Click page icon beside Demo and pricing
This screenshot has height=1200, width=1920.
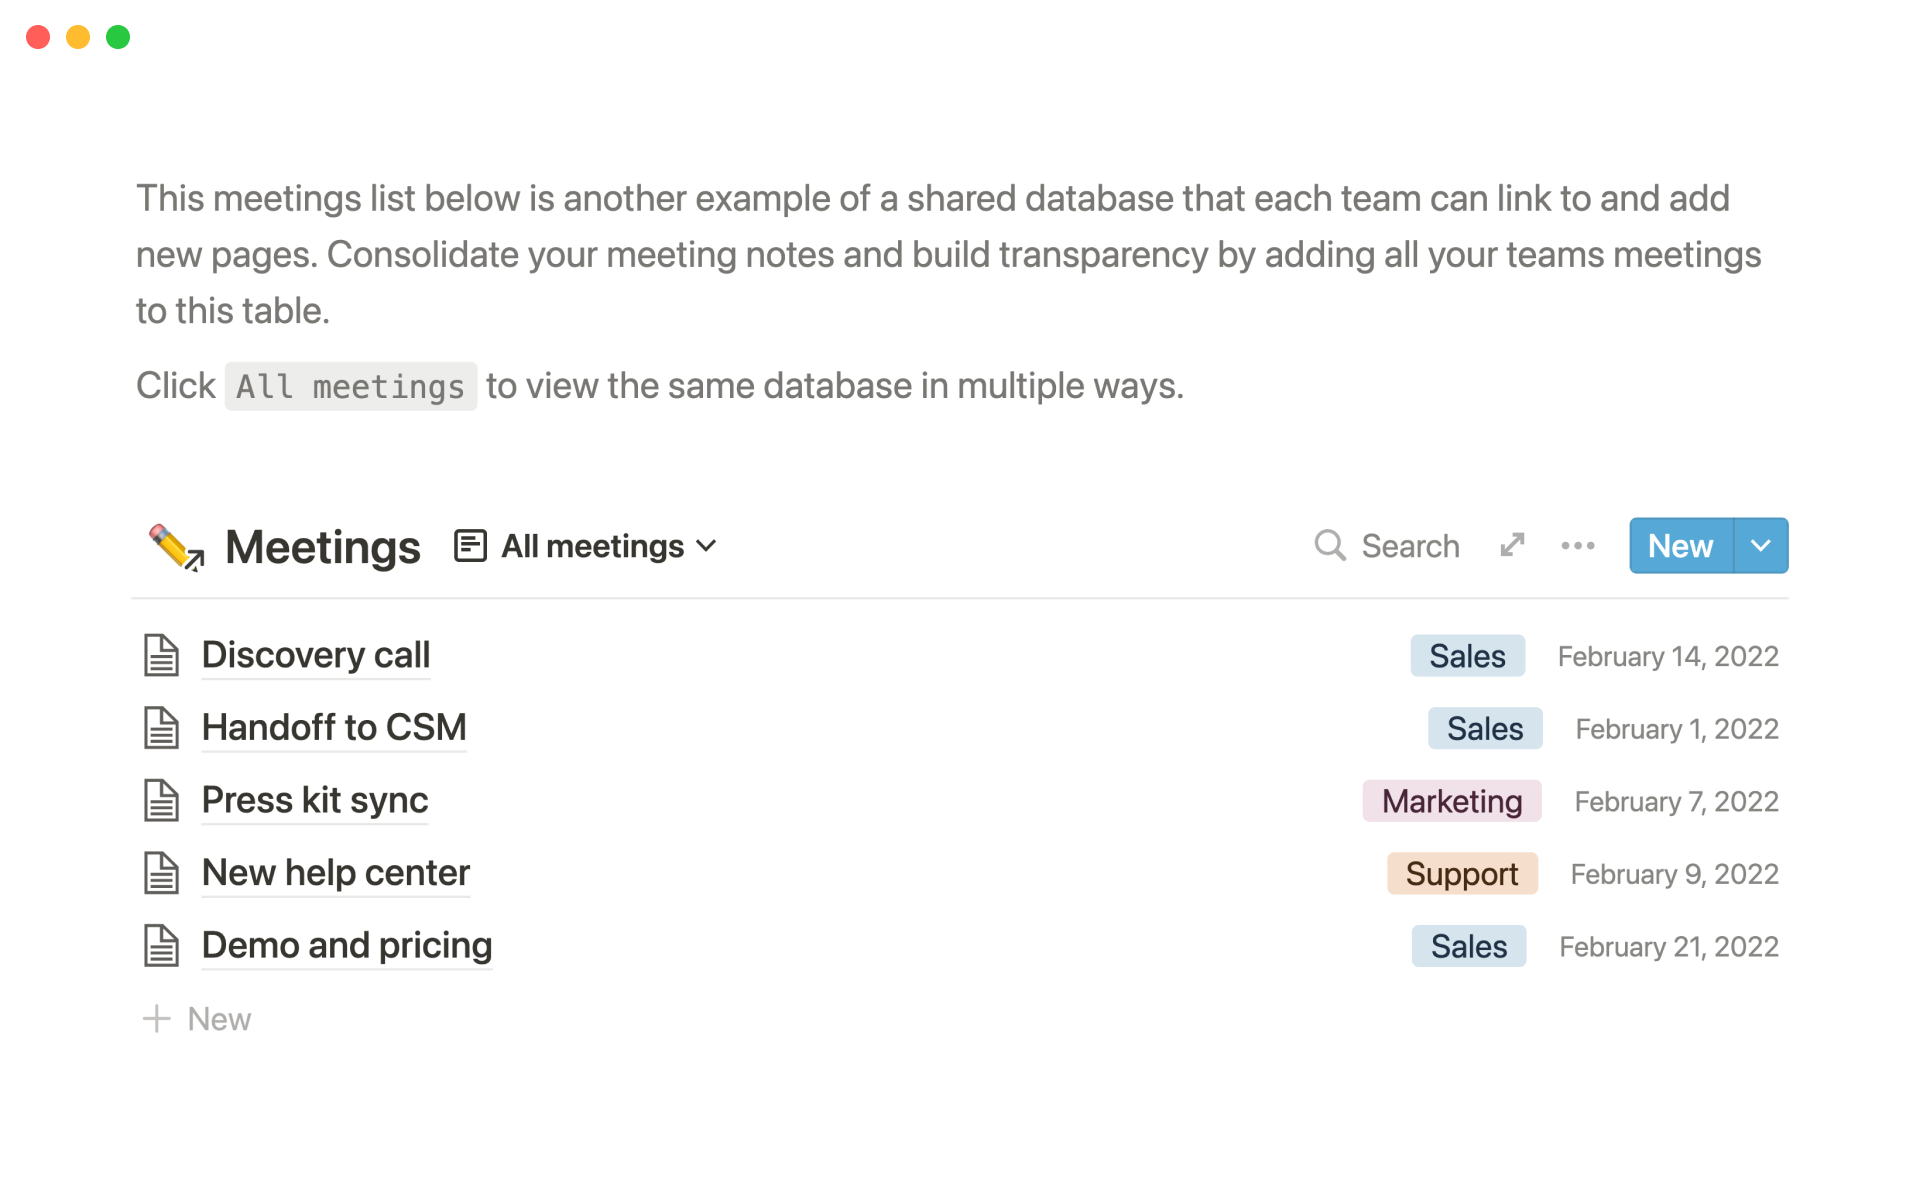coord(161,946)
